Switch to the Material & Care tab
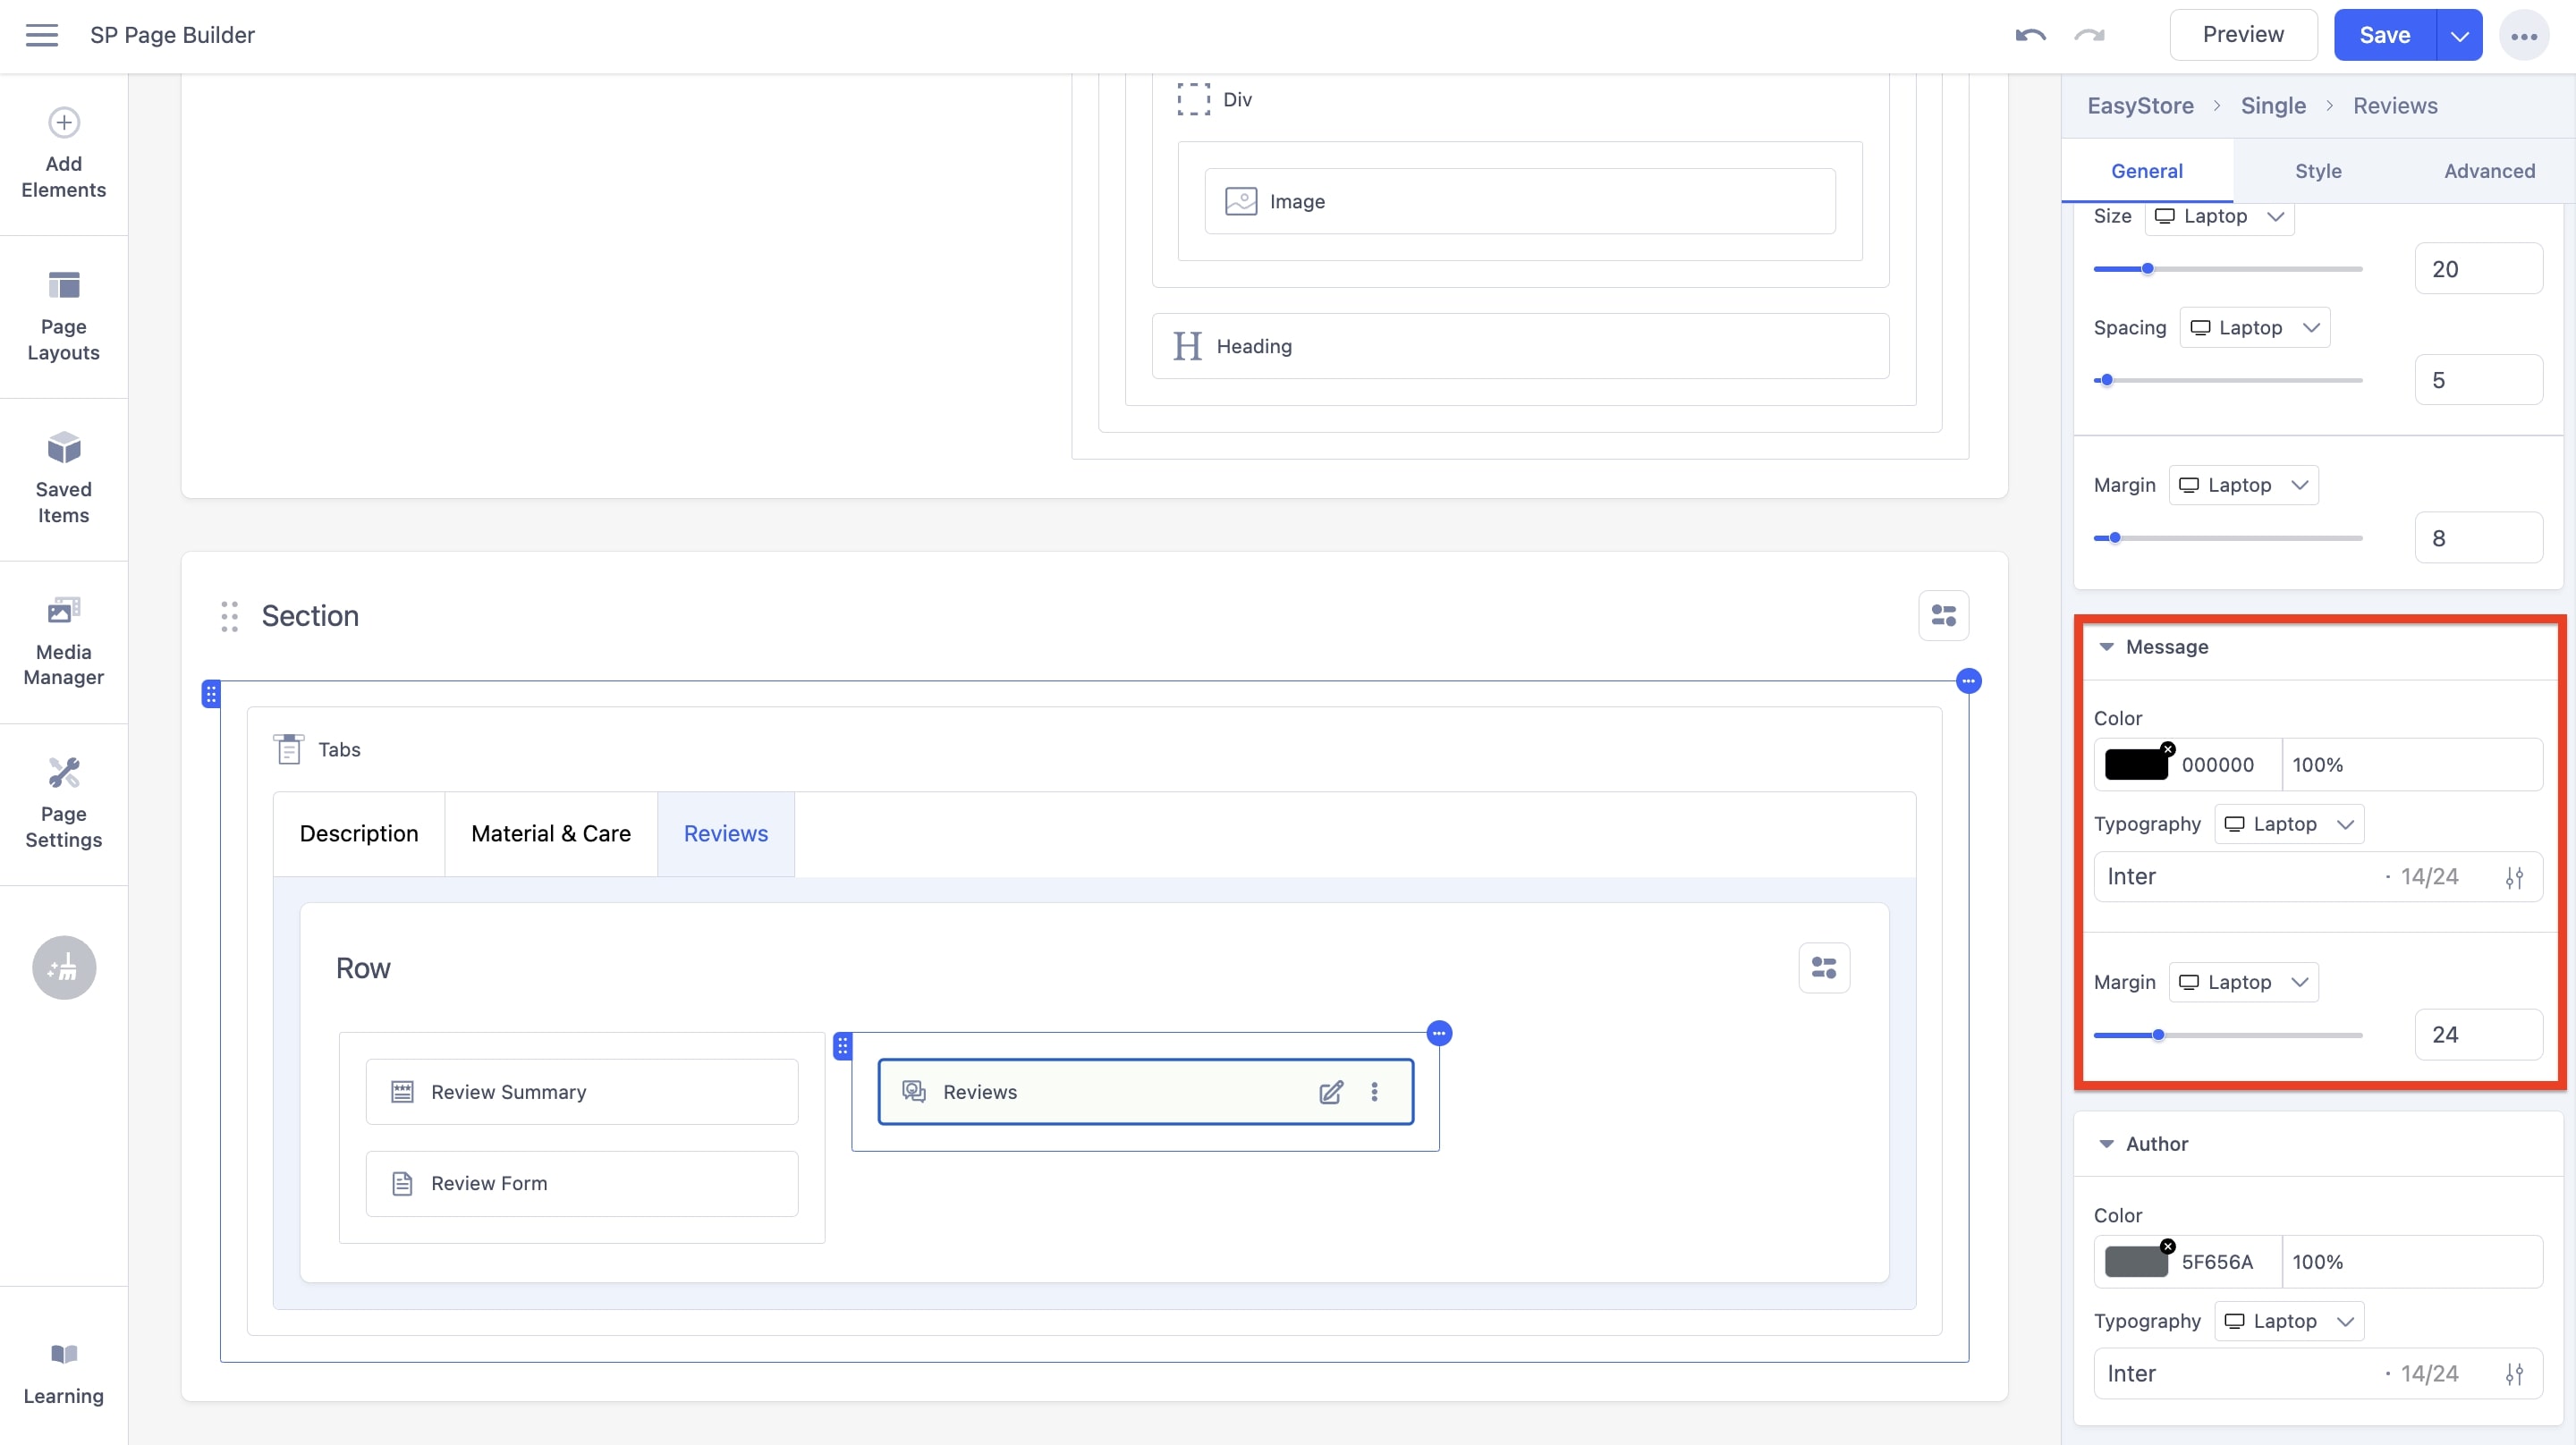2576x1445 pixels. [x=550, y=833]
